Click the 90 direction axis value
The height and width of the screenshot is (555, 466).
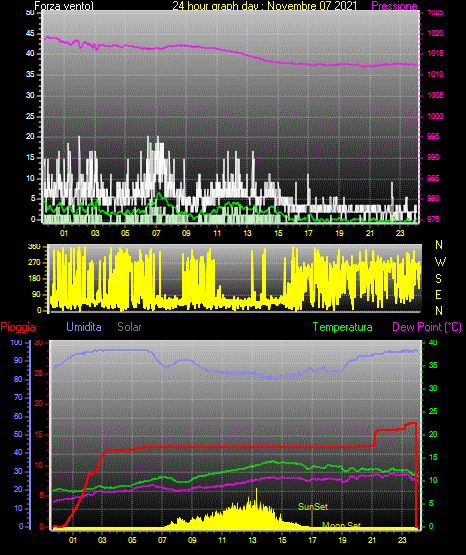tap(37, 294)
